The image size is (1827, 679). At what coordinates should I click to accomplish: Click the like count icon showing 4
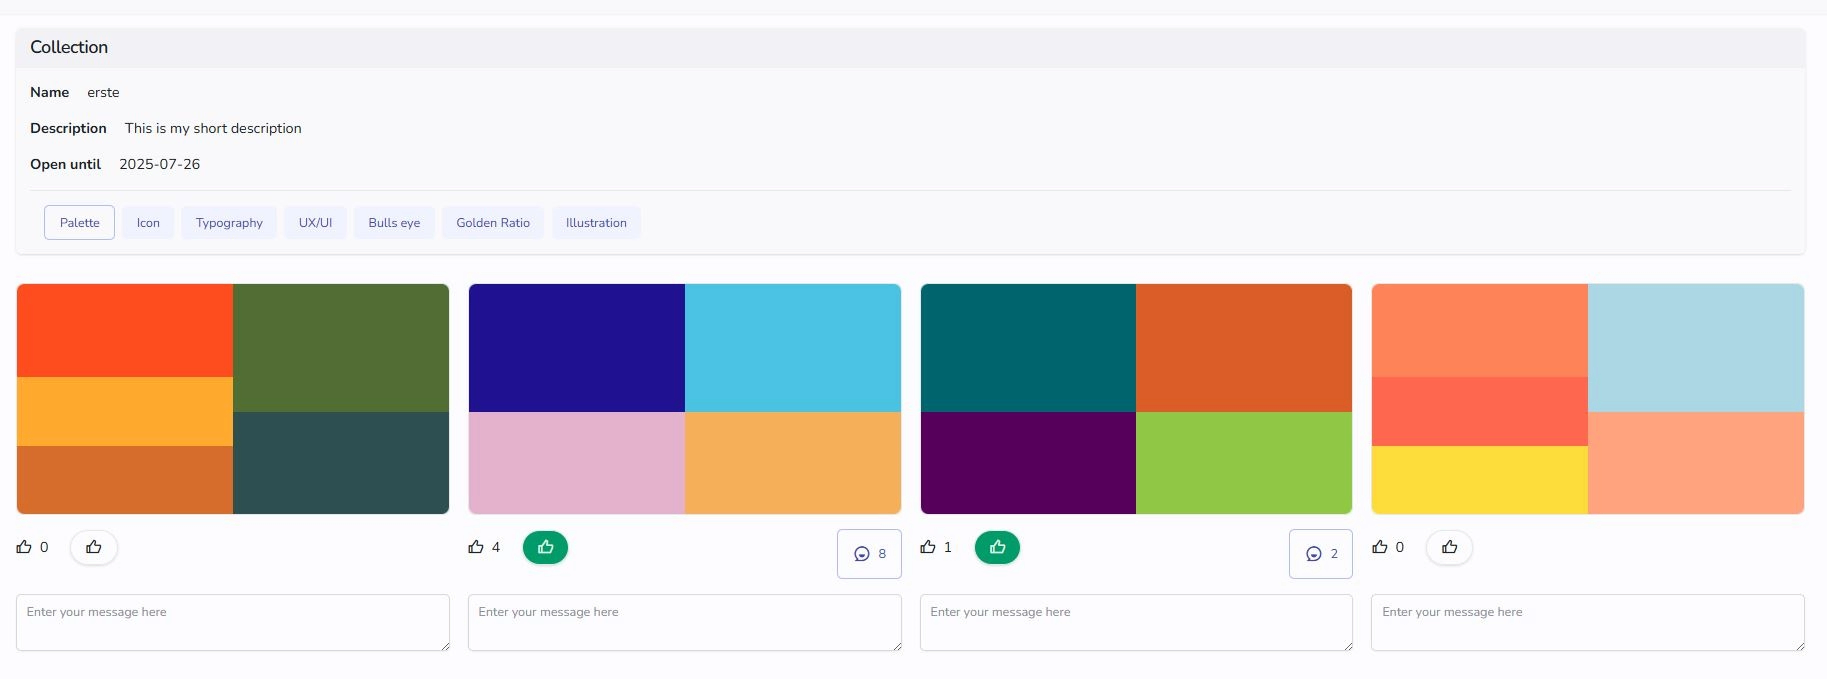point(476,547)
